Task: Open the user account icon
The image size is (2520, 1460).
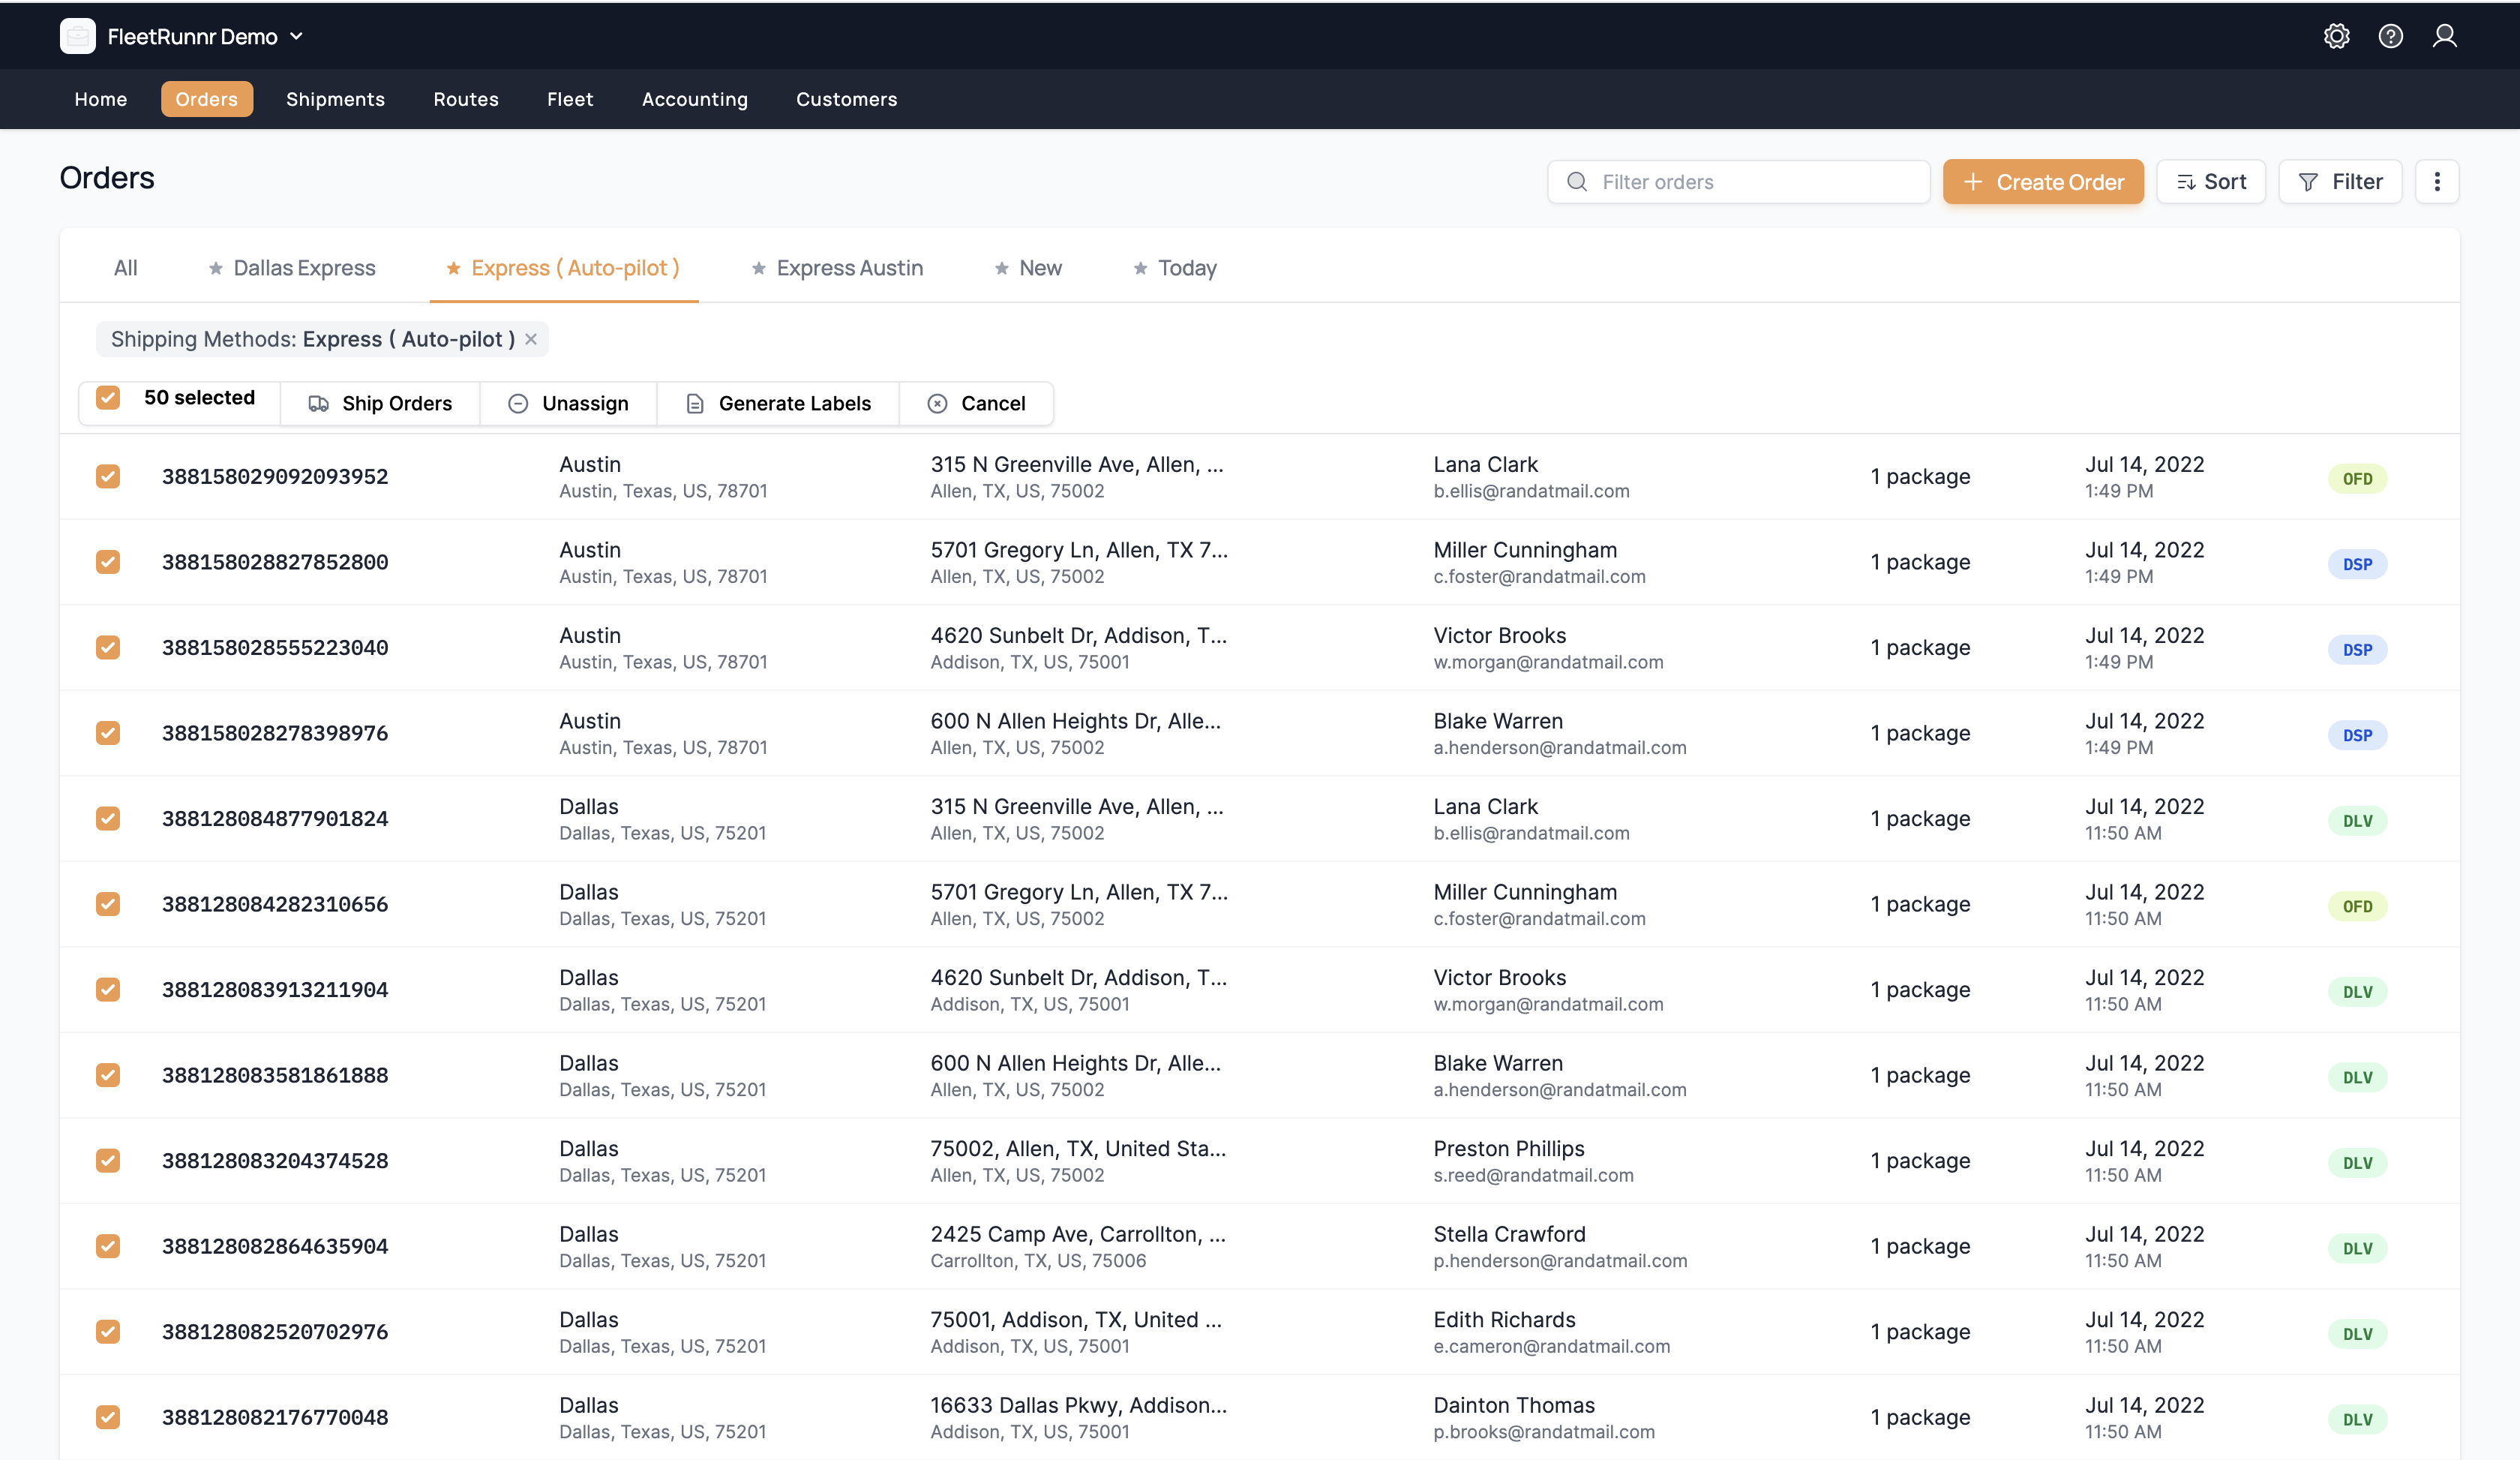Action: point(2444,36)
